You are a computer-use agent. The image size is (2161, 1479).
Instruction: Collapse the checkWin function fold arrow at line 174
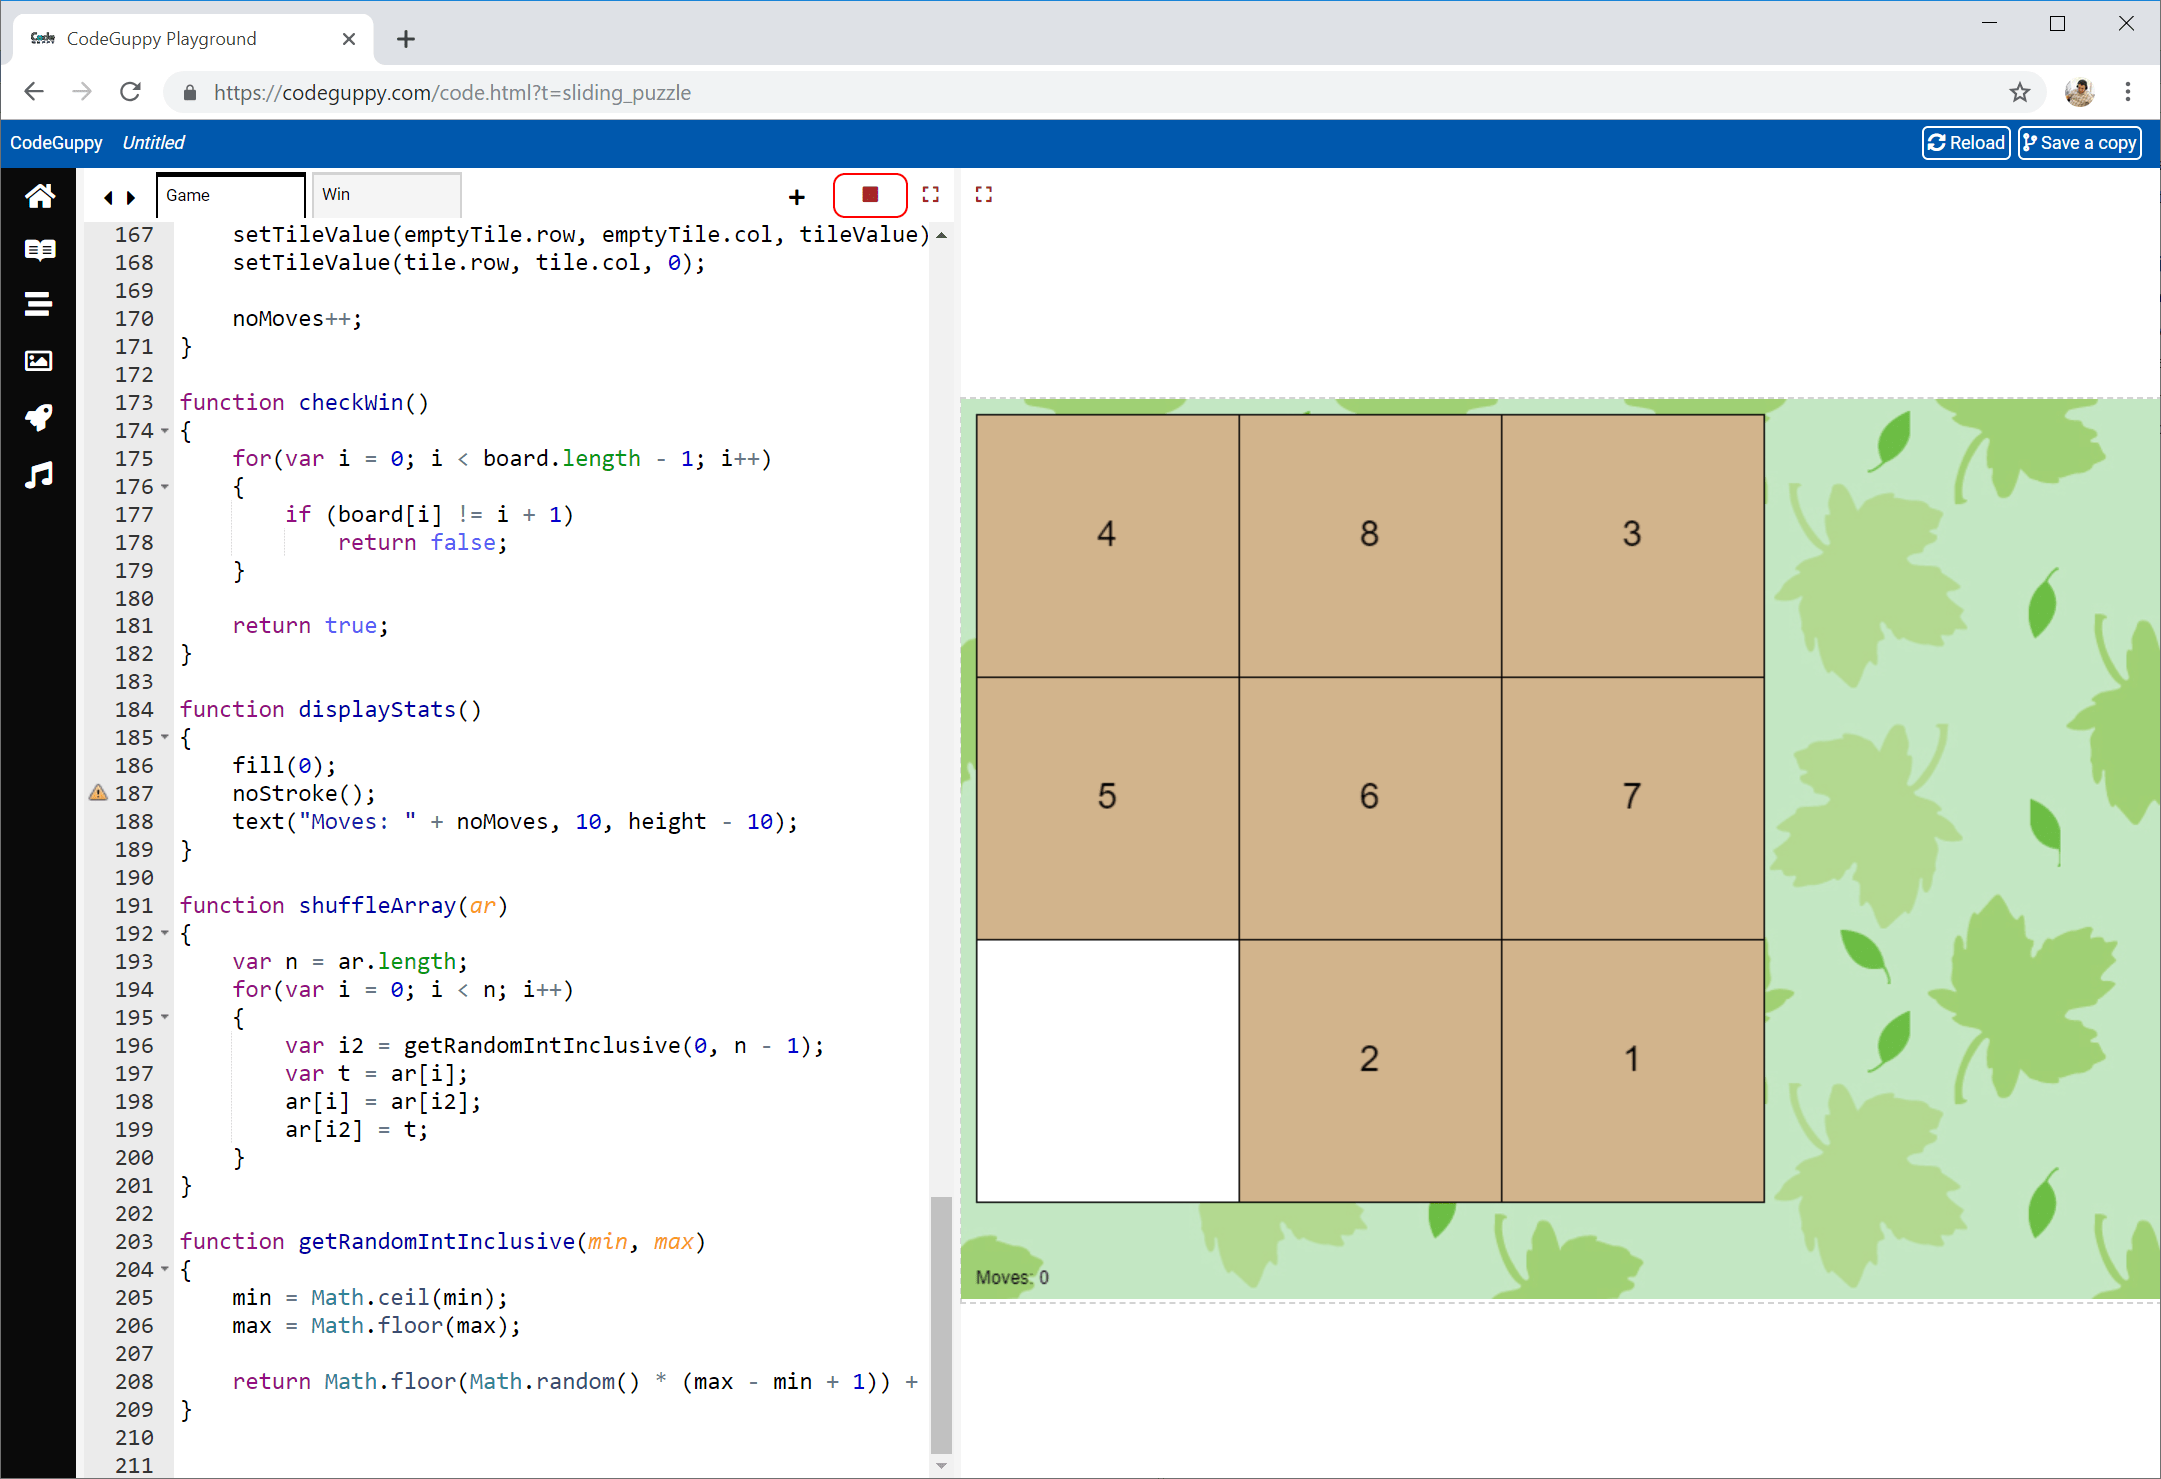coord(165,431)
